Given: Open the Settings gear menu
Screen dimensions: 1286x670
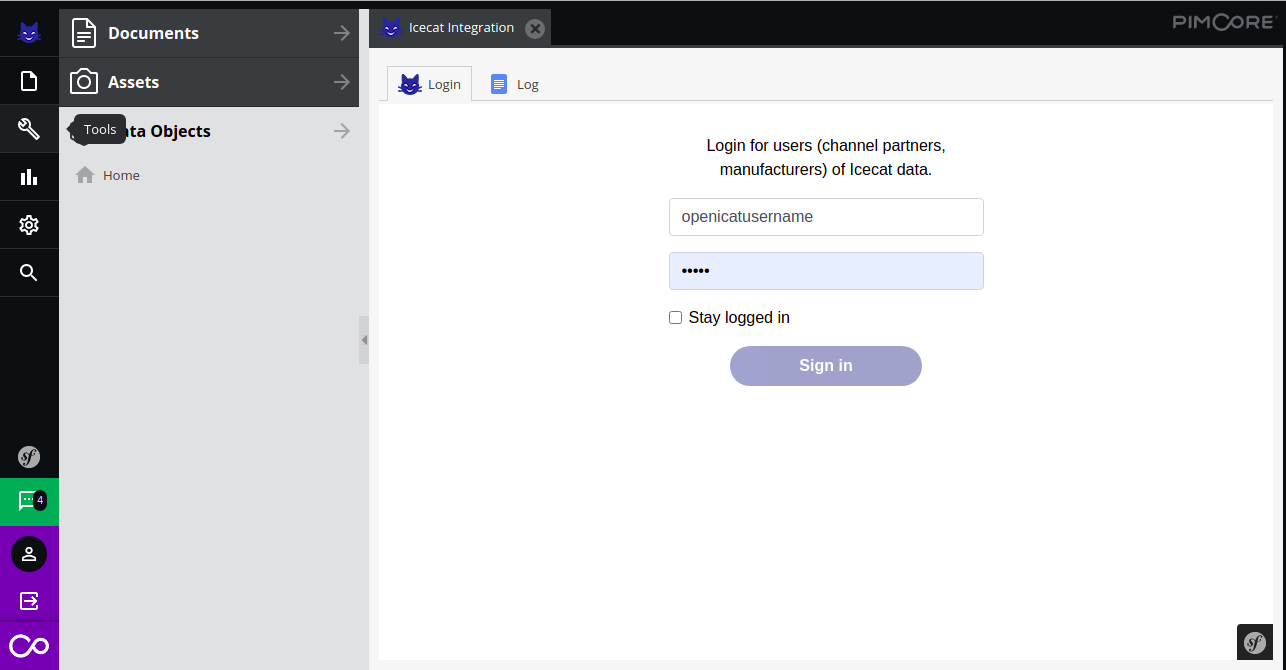Looking at the screenshot, I should coord(29,225).
